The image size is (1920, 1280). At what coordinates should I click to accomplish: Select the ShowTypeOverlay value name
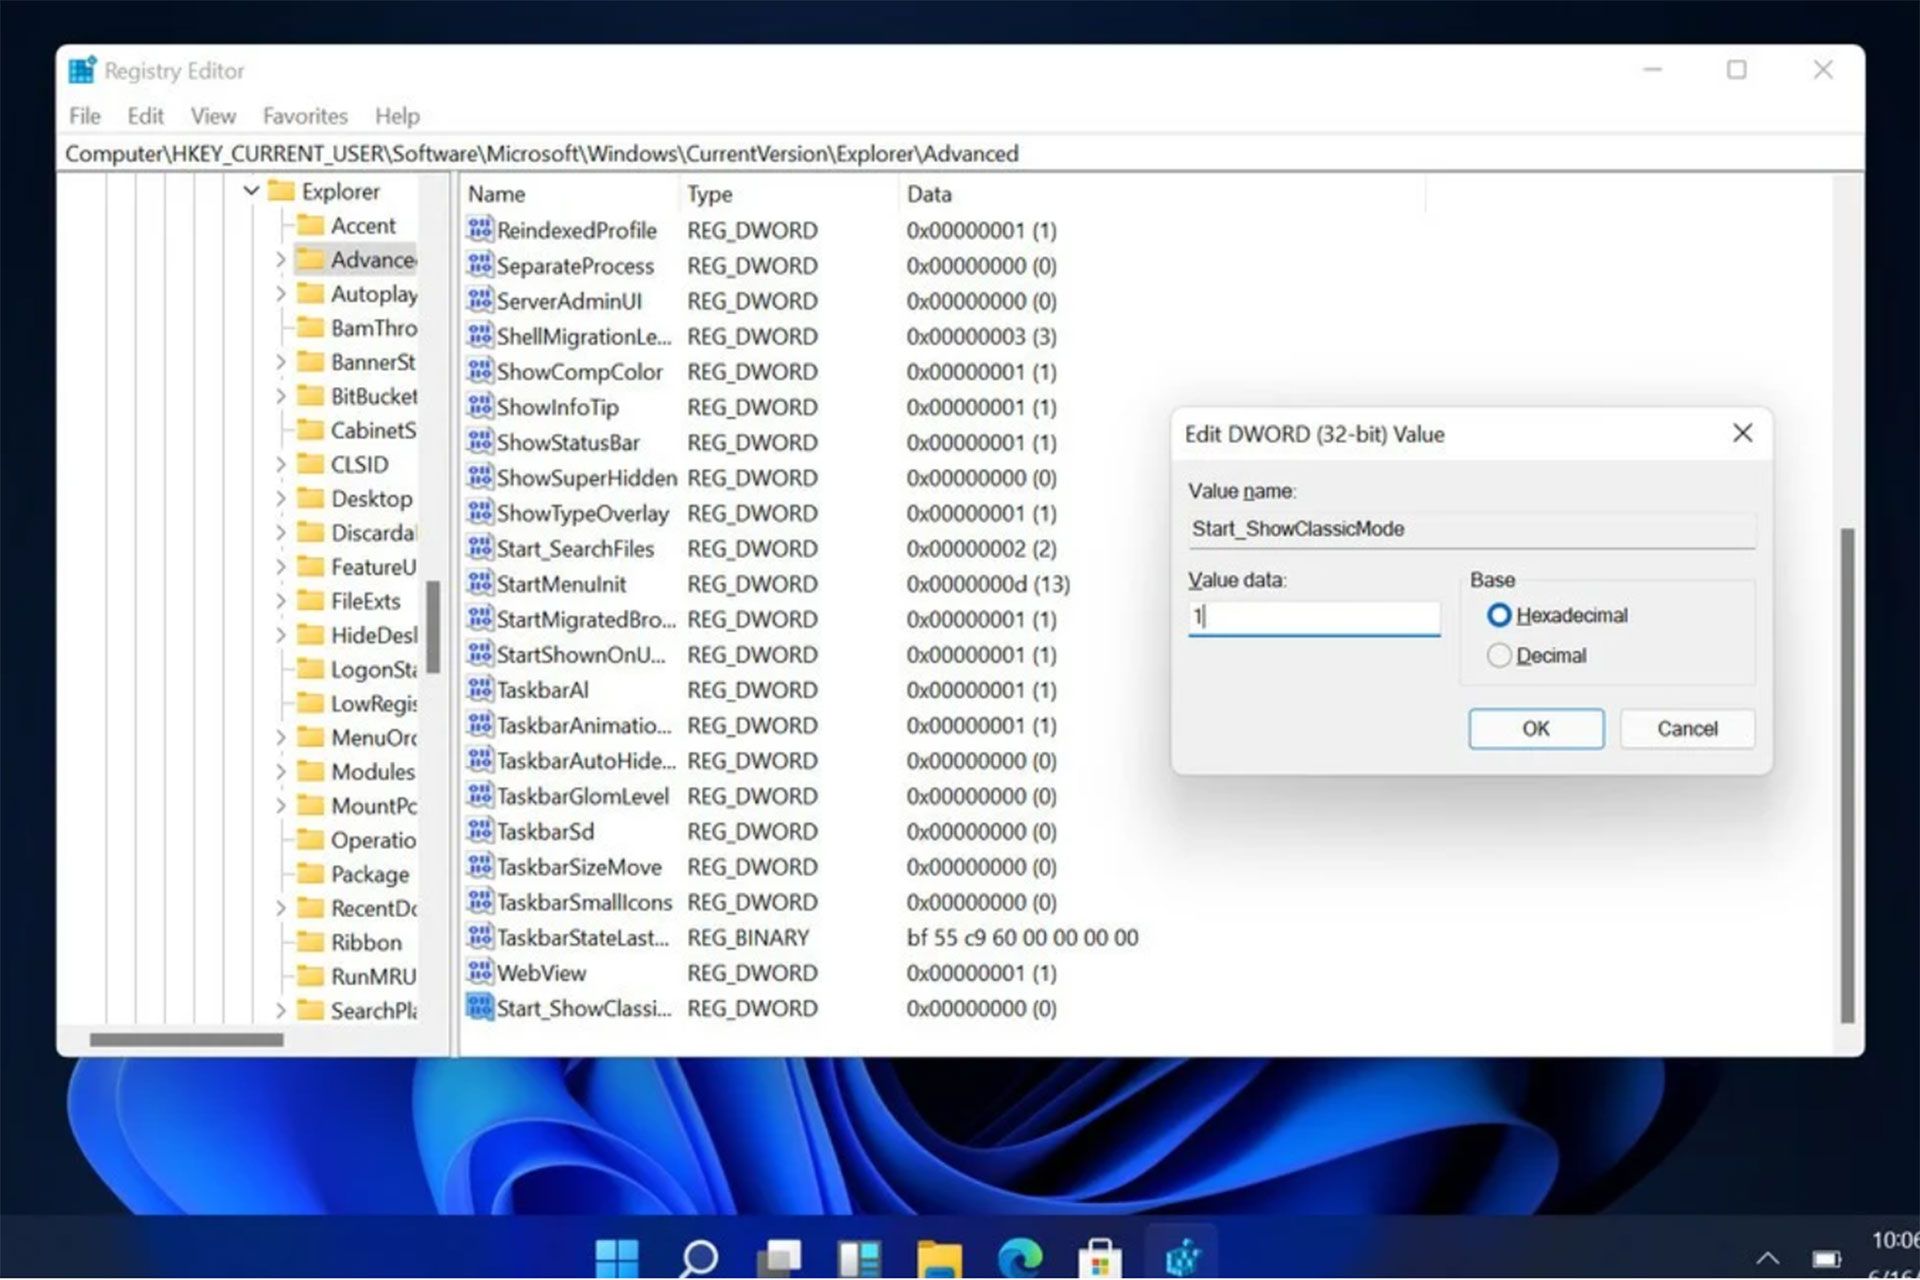[x=583, y=513]
